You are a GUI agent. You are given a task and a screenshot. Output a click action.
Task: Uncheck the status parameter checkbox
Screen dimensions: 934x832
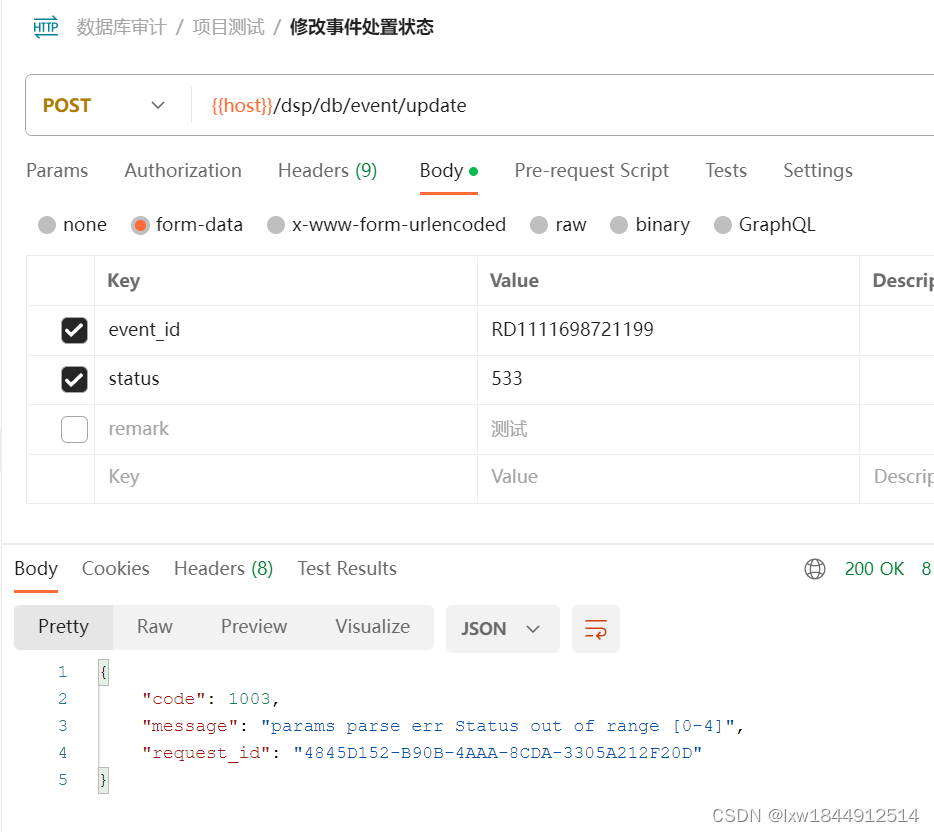74,379
